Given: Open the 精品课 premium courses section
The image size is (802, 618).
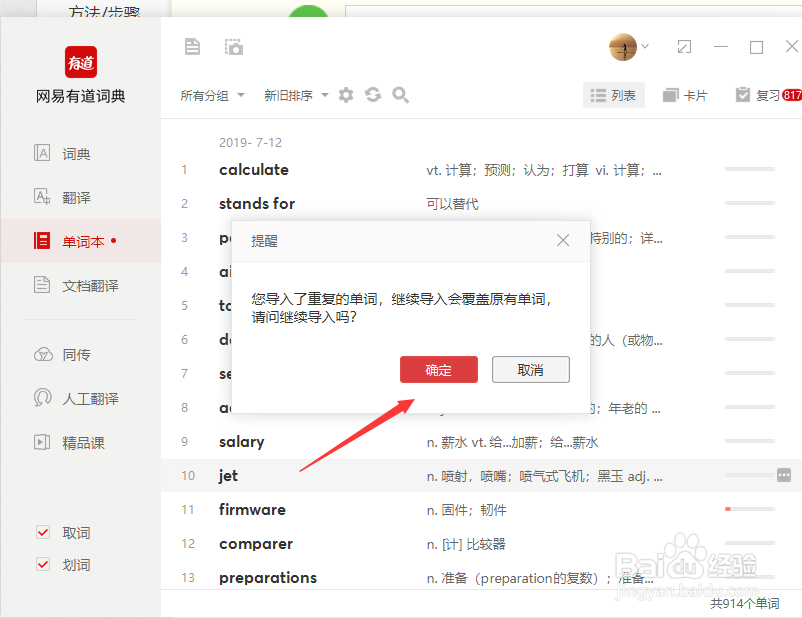Looking at the screenshot, I should coord(60,442).
